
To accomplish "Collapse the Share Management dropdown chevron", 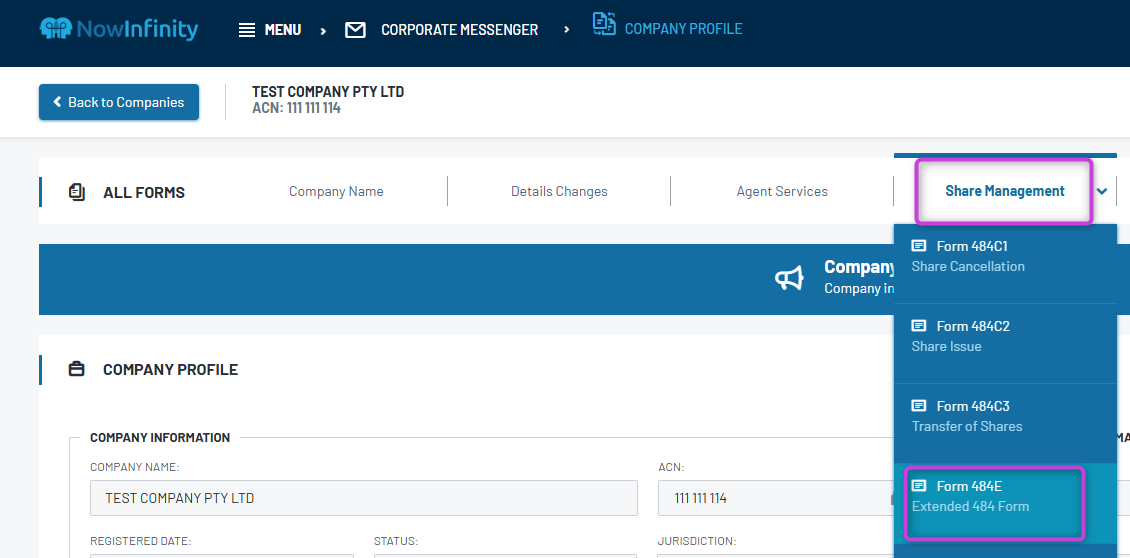I will coord(1101,191).
